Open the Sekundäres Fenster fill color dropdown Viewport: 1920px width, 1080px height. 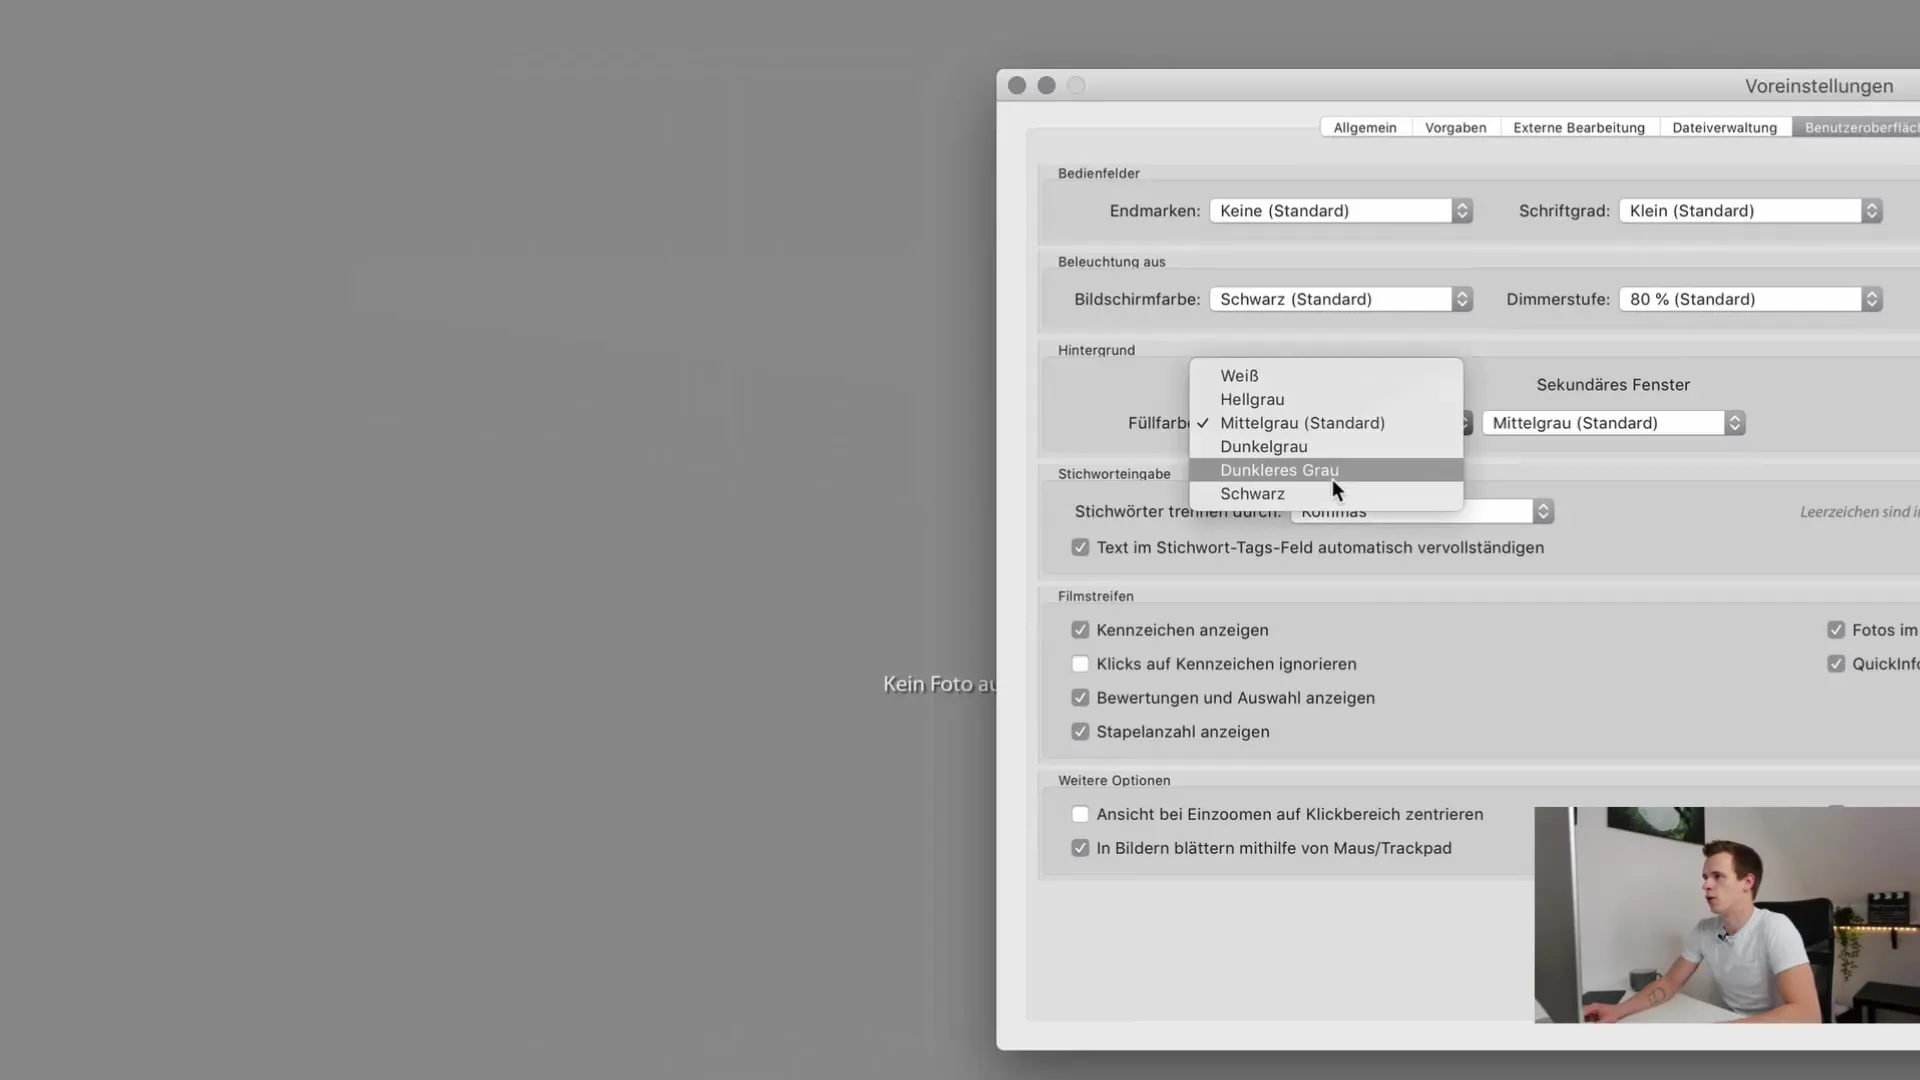click(1613, 423)
